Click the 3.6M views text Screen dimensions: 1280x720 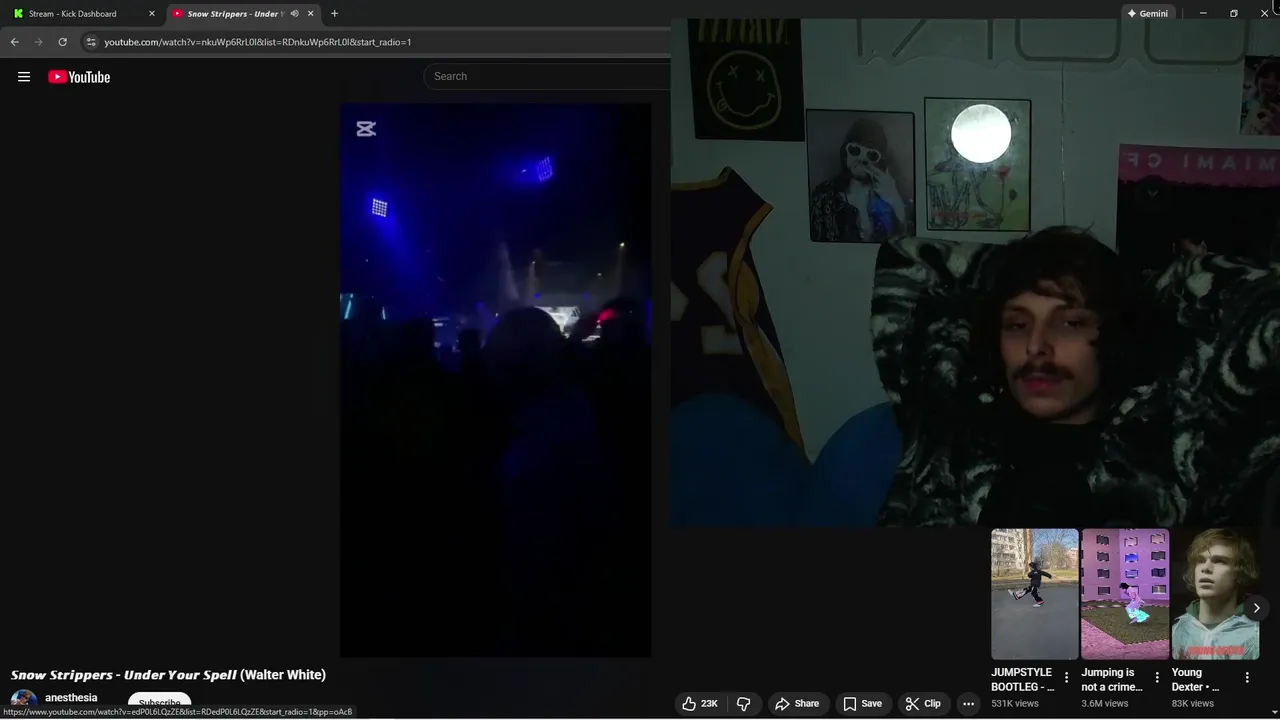1105,704
